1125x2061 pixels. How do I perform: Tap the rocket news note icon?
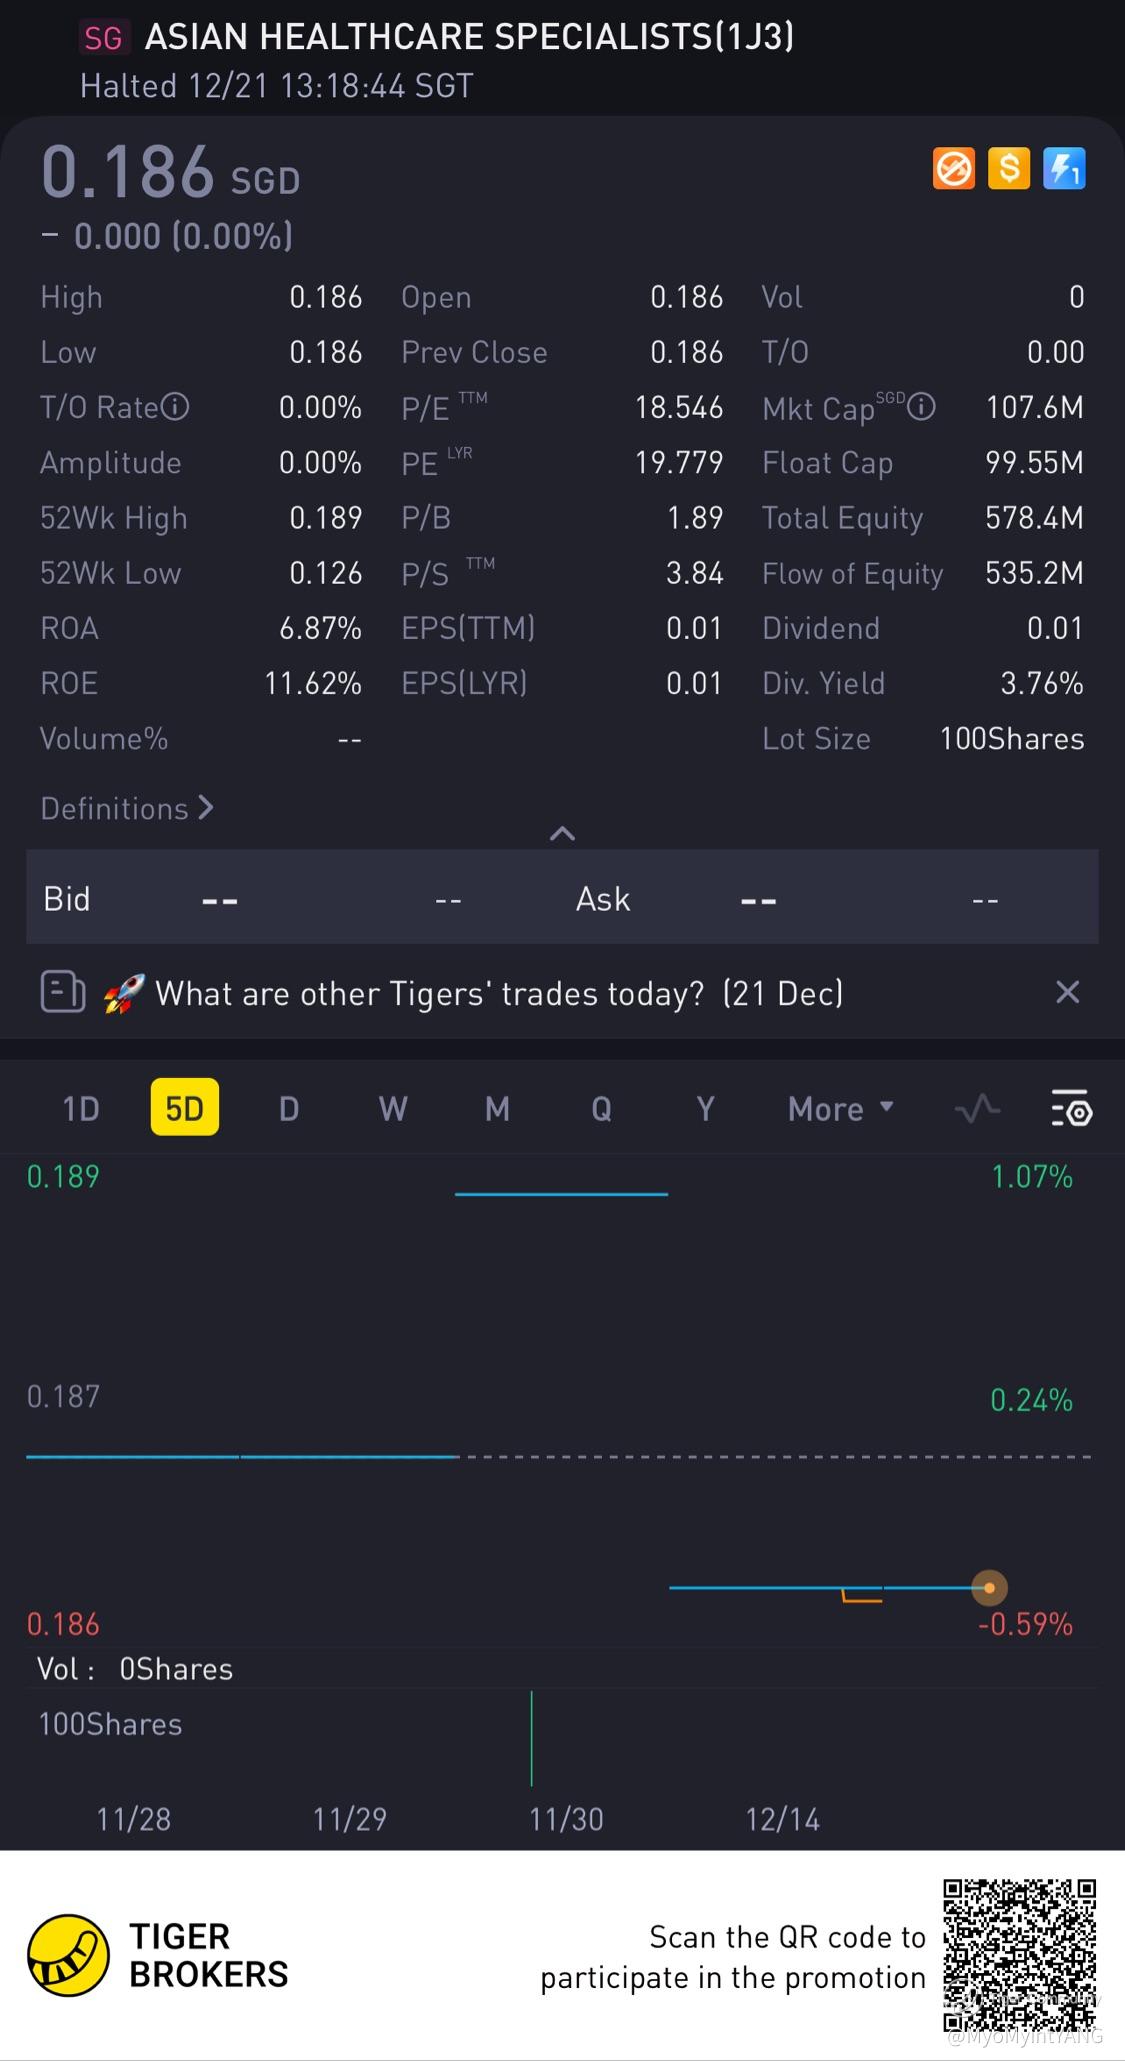[x=63, y=993]
